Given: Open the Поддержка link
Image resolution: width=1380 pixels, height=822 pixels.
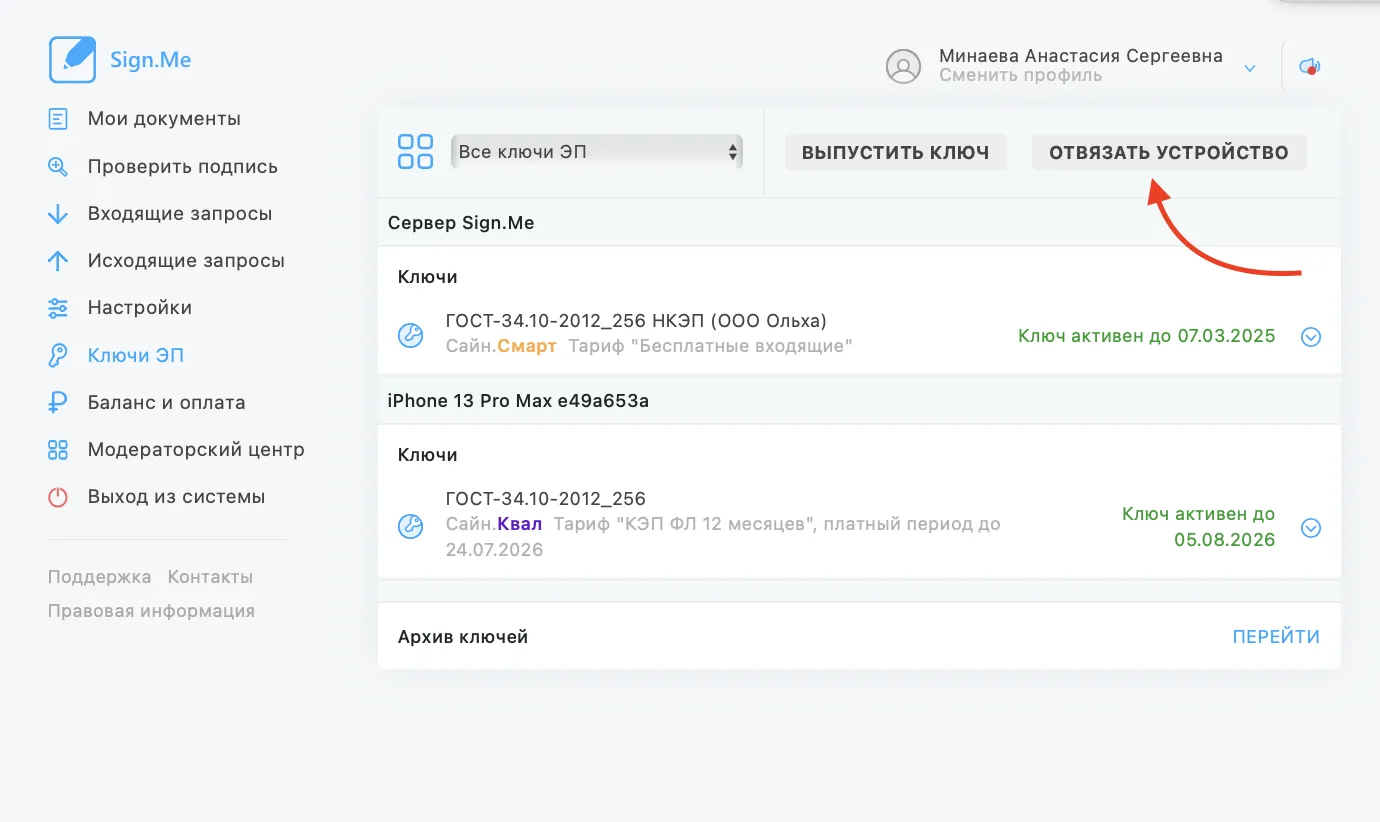Looking at the screenshot, I should click(99, 577).
